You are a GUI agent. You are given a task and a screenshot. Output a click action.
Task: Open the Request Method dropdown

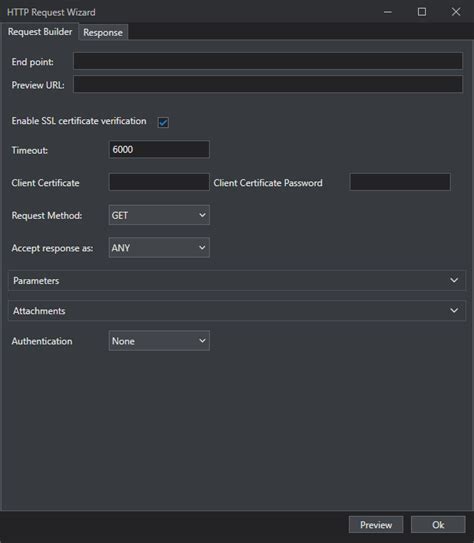pos(159,215)
